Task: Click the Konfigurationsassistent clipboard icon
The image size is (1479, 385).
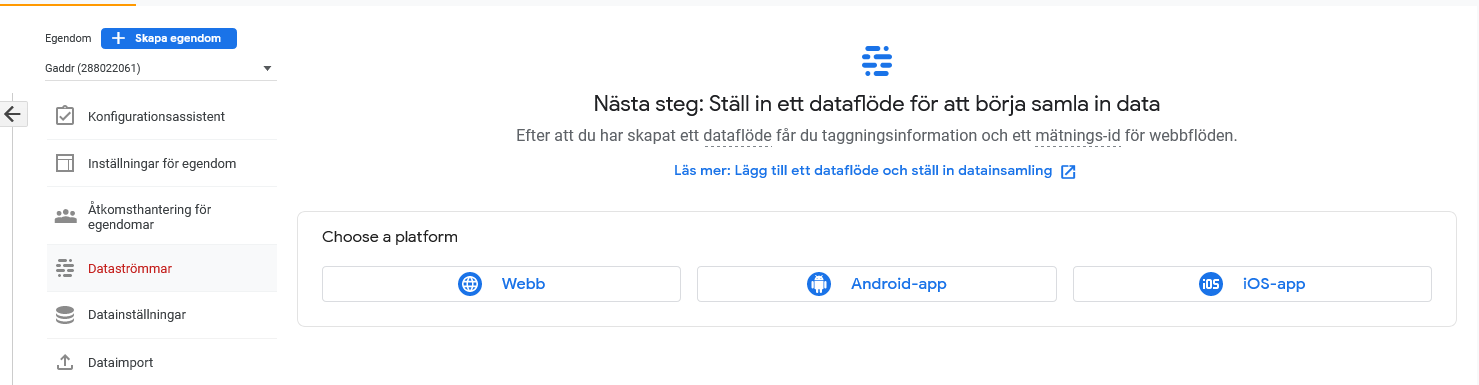Action: point(65,116)
